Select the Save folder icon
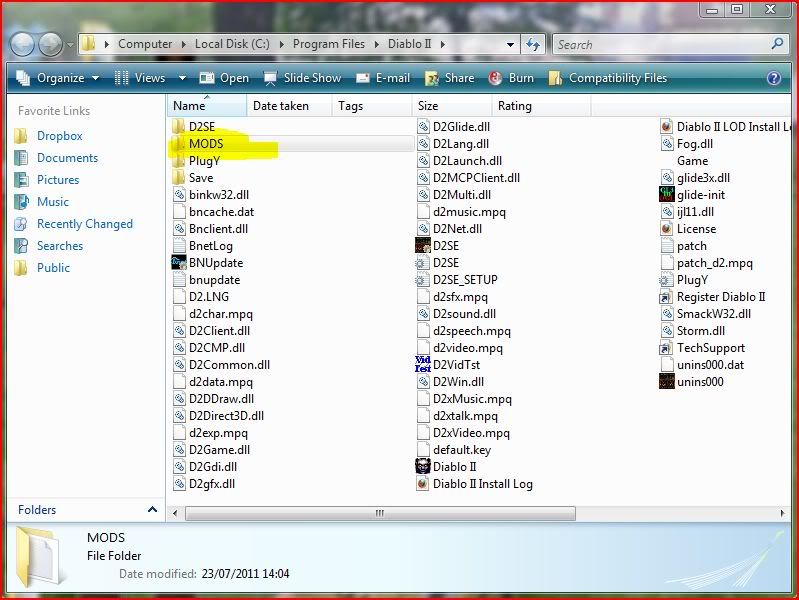 tap(178, 178)
